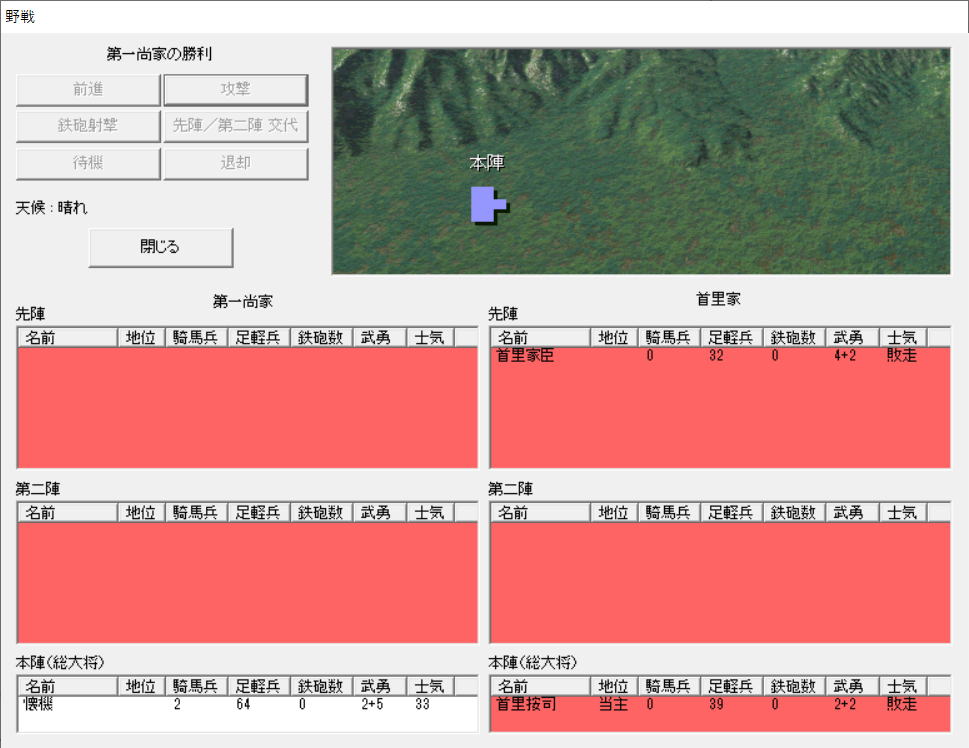Click the 鉄砲射撃 button
This screenshot has height=748, width=969.
pos(88,127)
